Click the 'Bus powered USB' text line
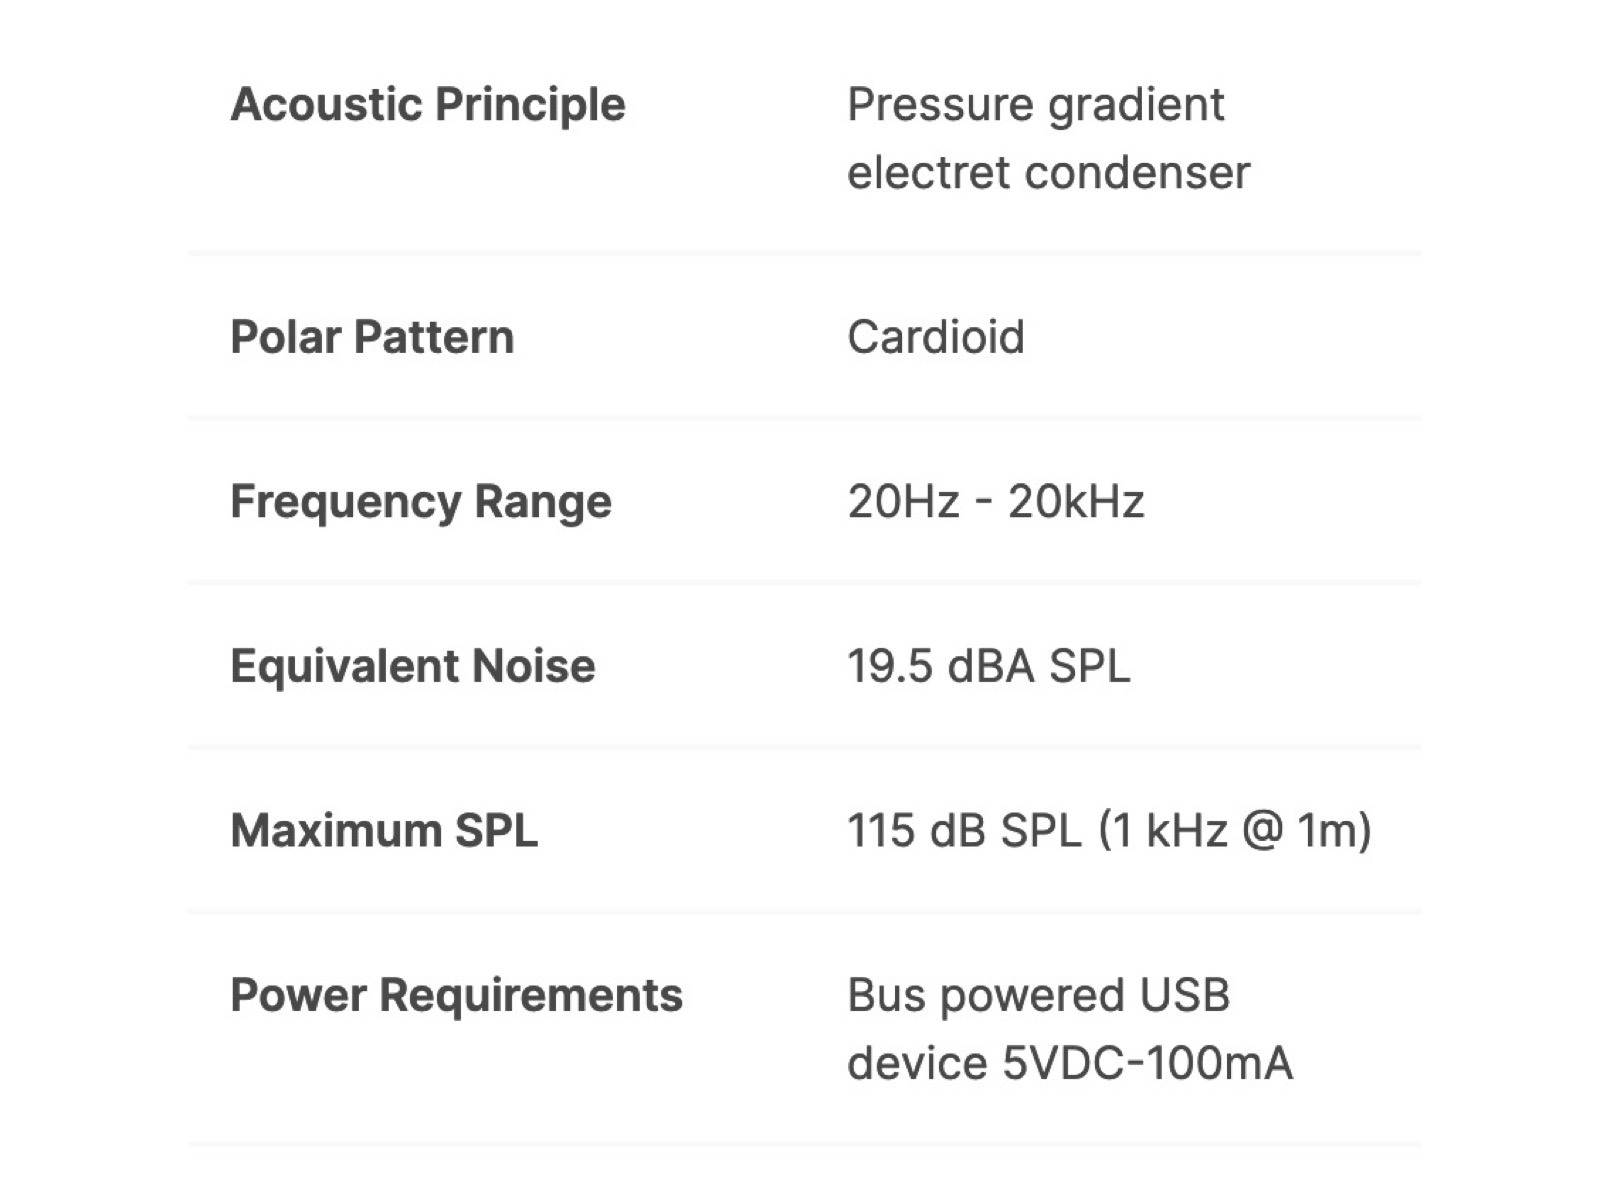The width and height of the screenshot is (1600, 1188). (x=1038, y=995)
